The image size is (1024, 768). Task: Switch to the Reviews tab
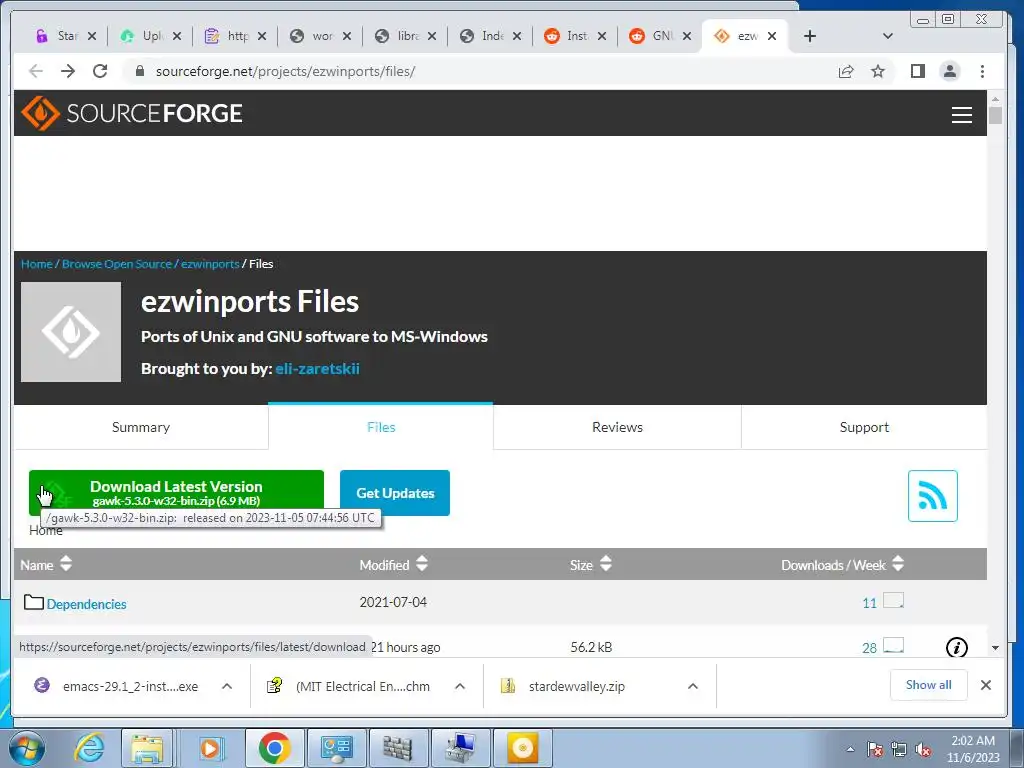[x=617, y=427]
